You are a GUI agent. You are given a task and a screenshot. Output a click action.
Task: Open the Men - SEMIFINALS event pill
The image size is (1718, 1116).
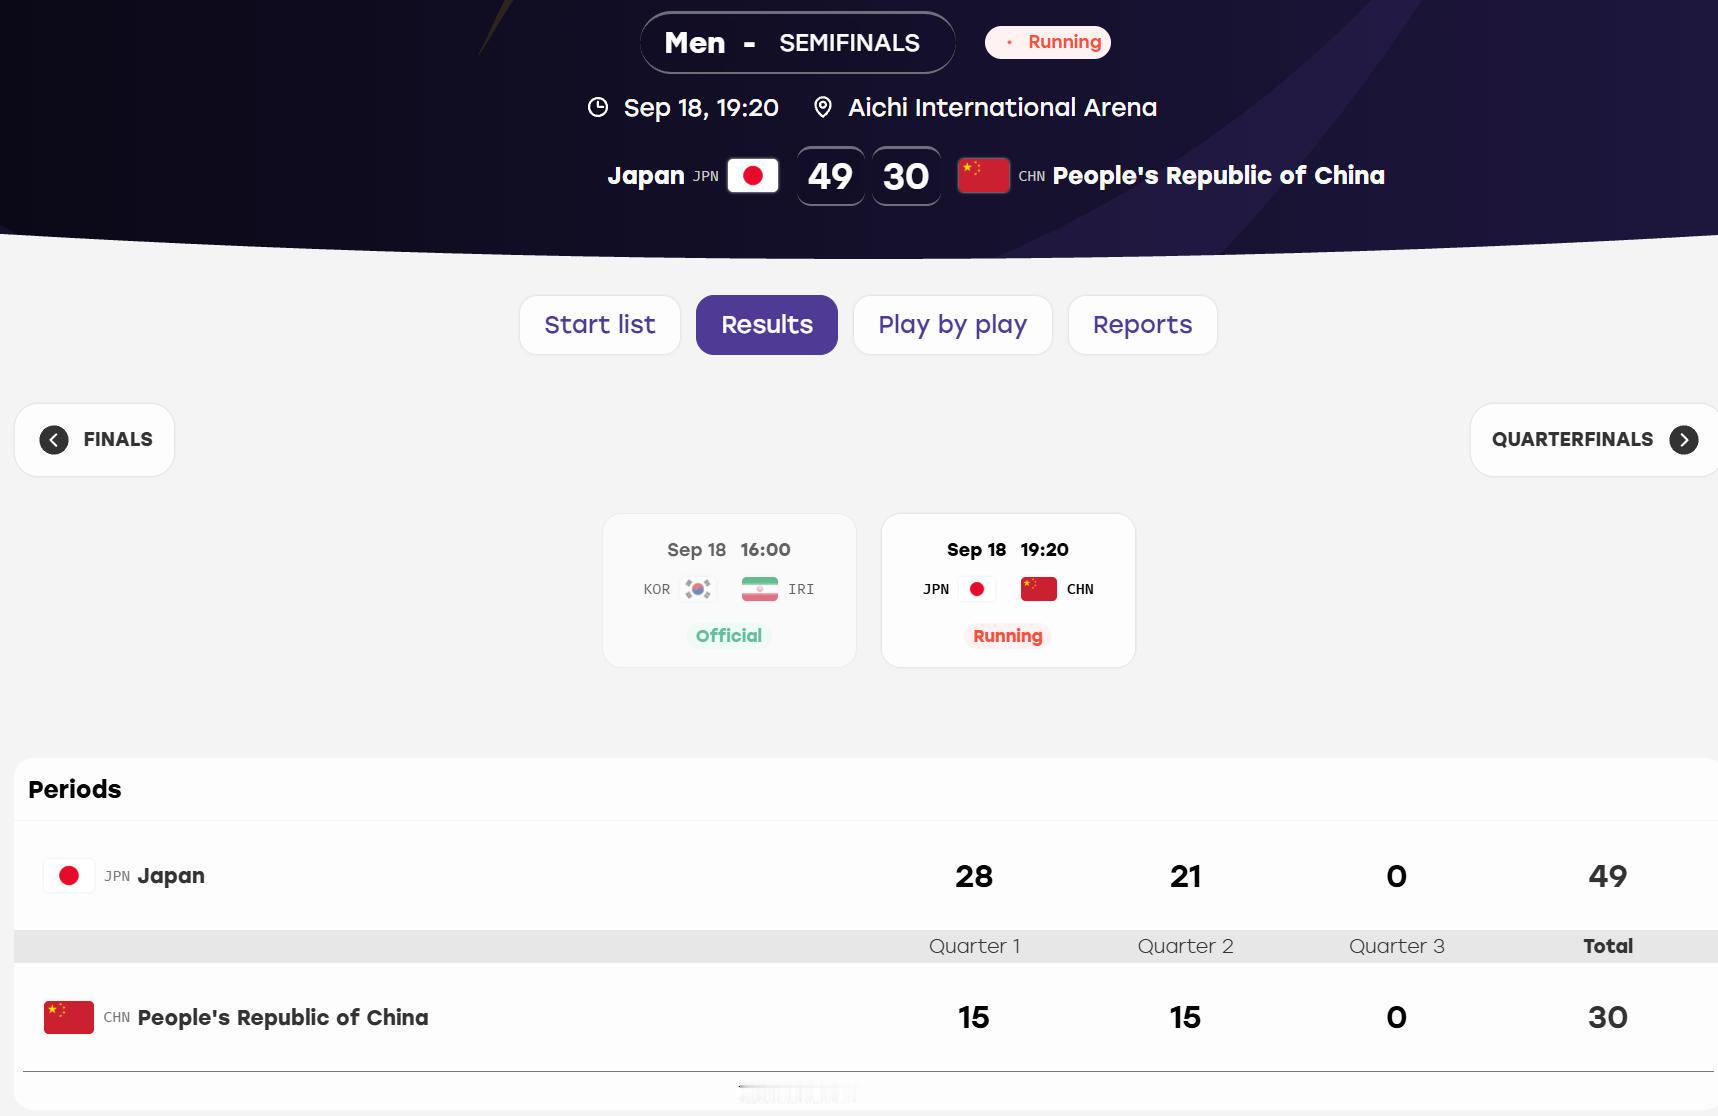coord(798,43)
